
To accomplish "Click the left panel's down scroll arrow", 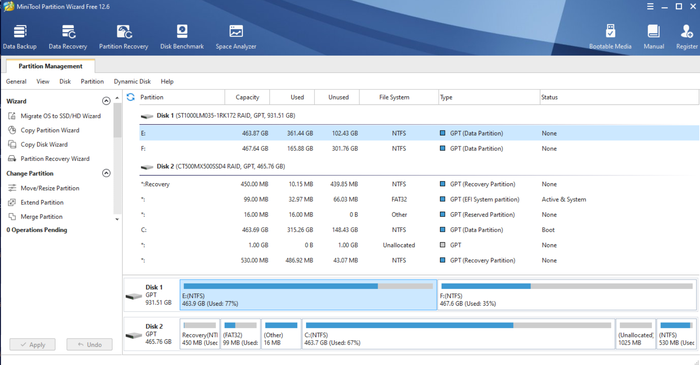I will coord(117,219).
